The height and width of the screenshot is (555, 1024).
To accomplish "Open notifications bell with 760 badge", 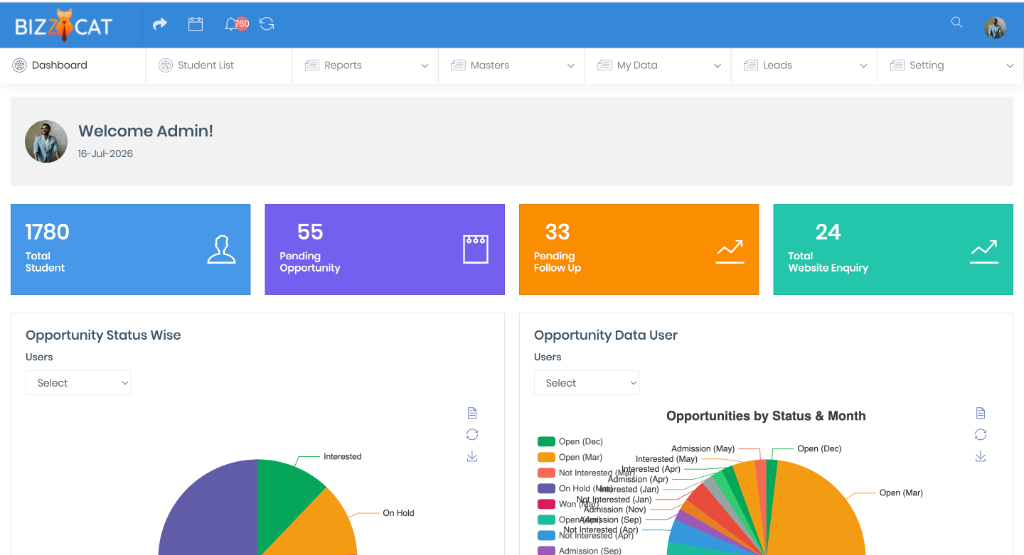I will click(236, 24).
